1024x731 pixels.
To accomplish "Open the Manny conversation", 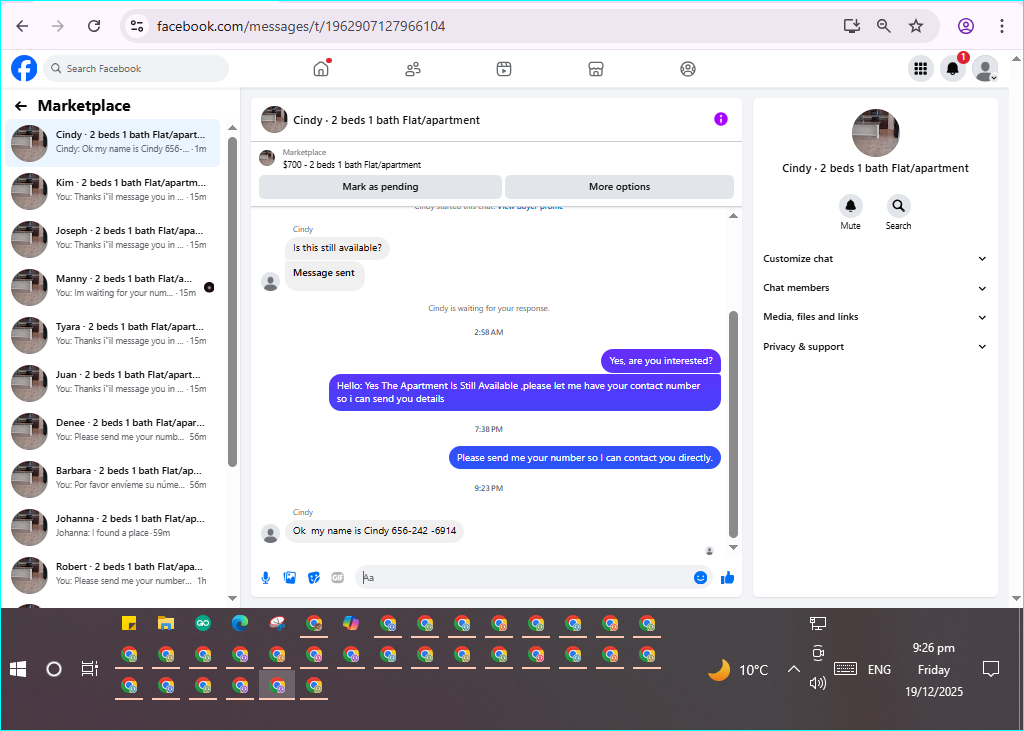I will point(112,287).
